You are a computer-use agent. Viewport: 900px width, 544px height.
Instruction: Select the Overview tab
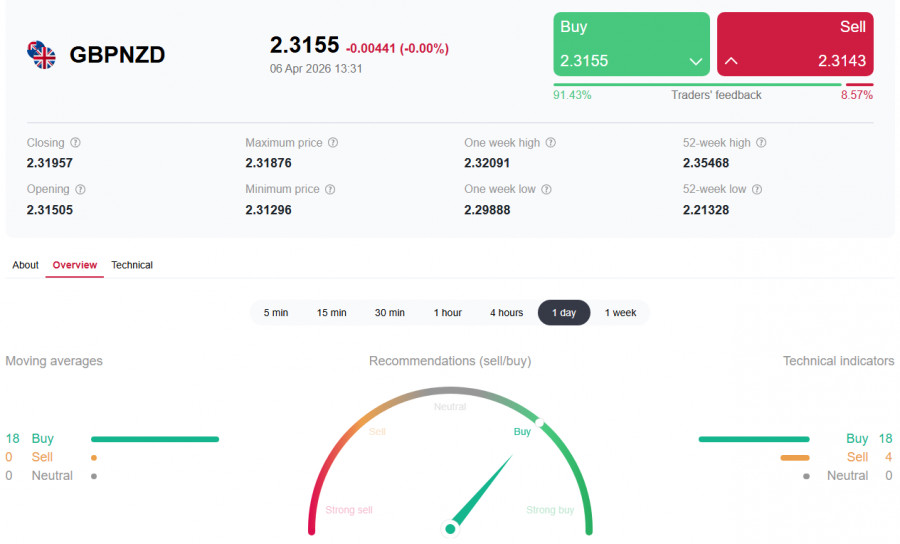pos(75,265)
